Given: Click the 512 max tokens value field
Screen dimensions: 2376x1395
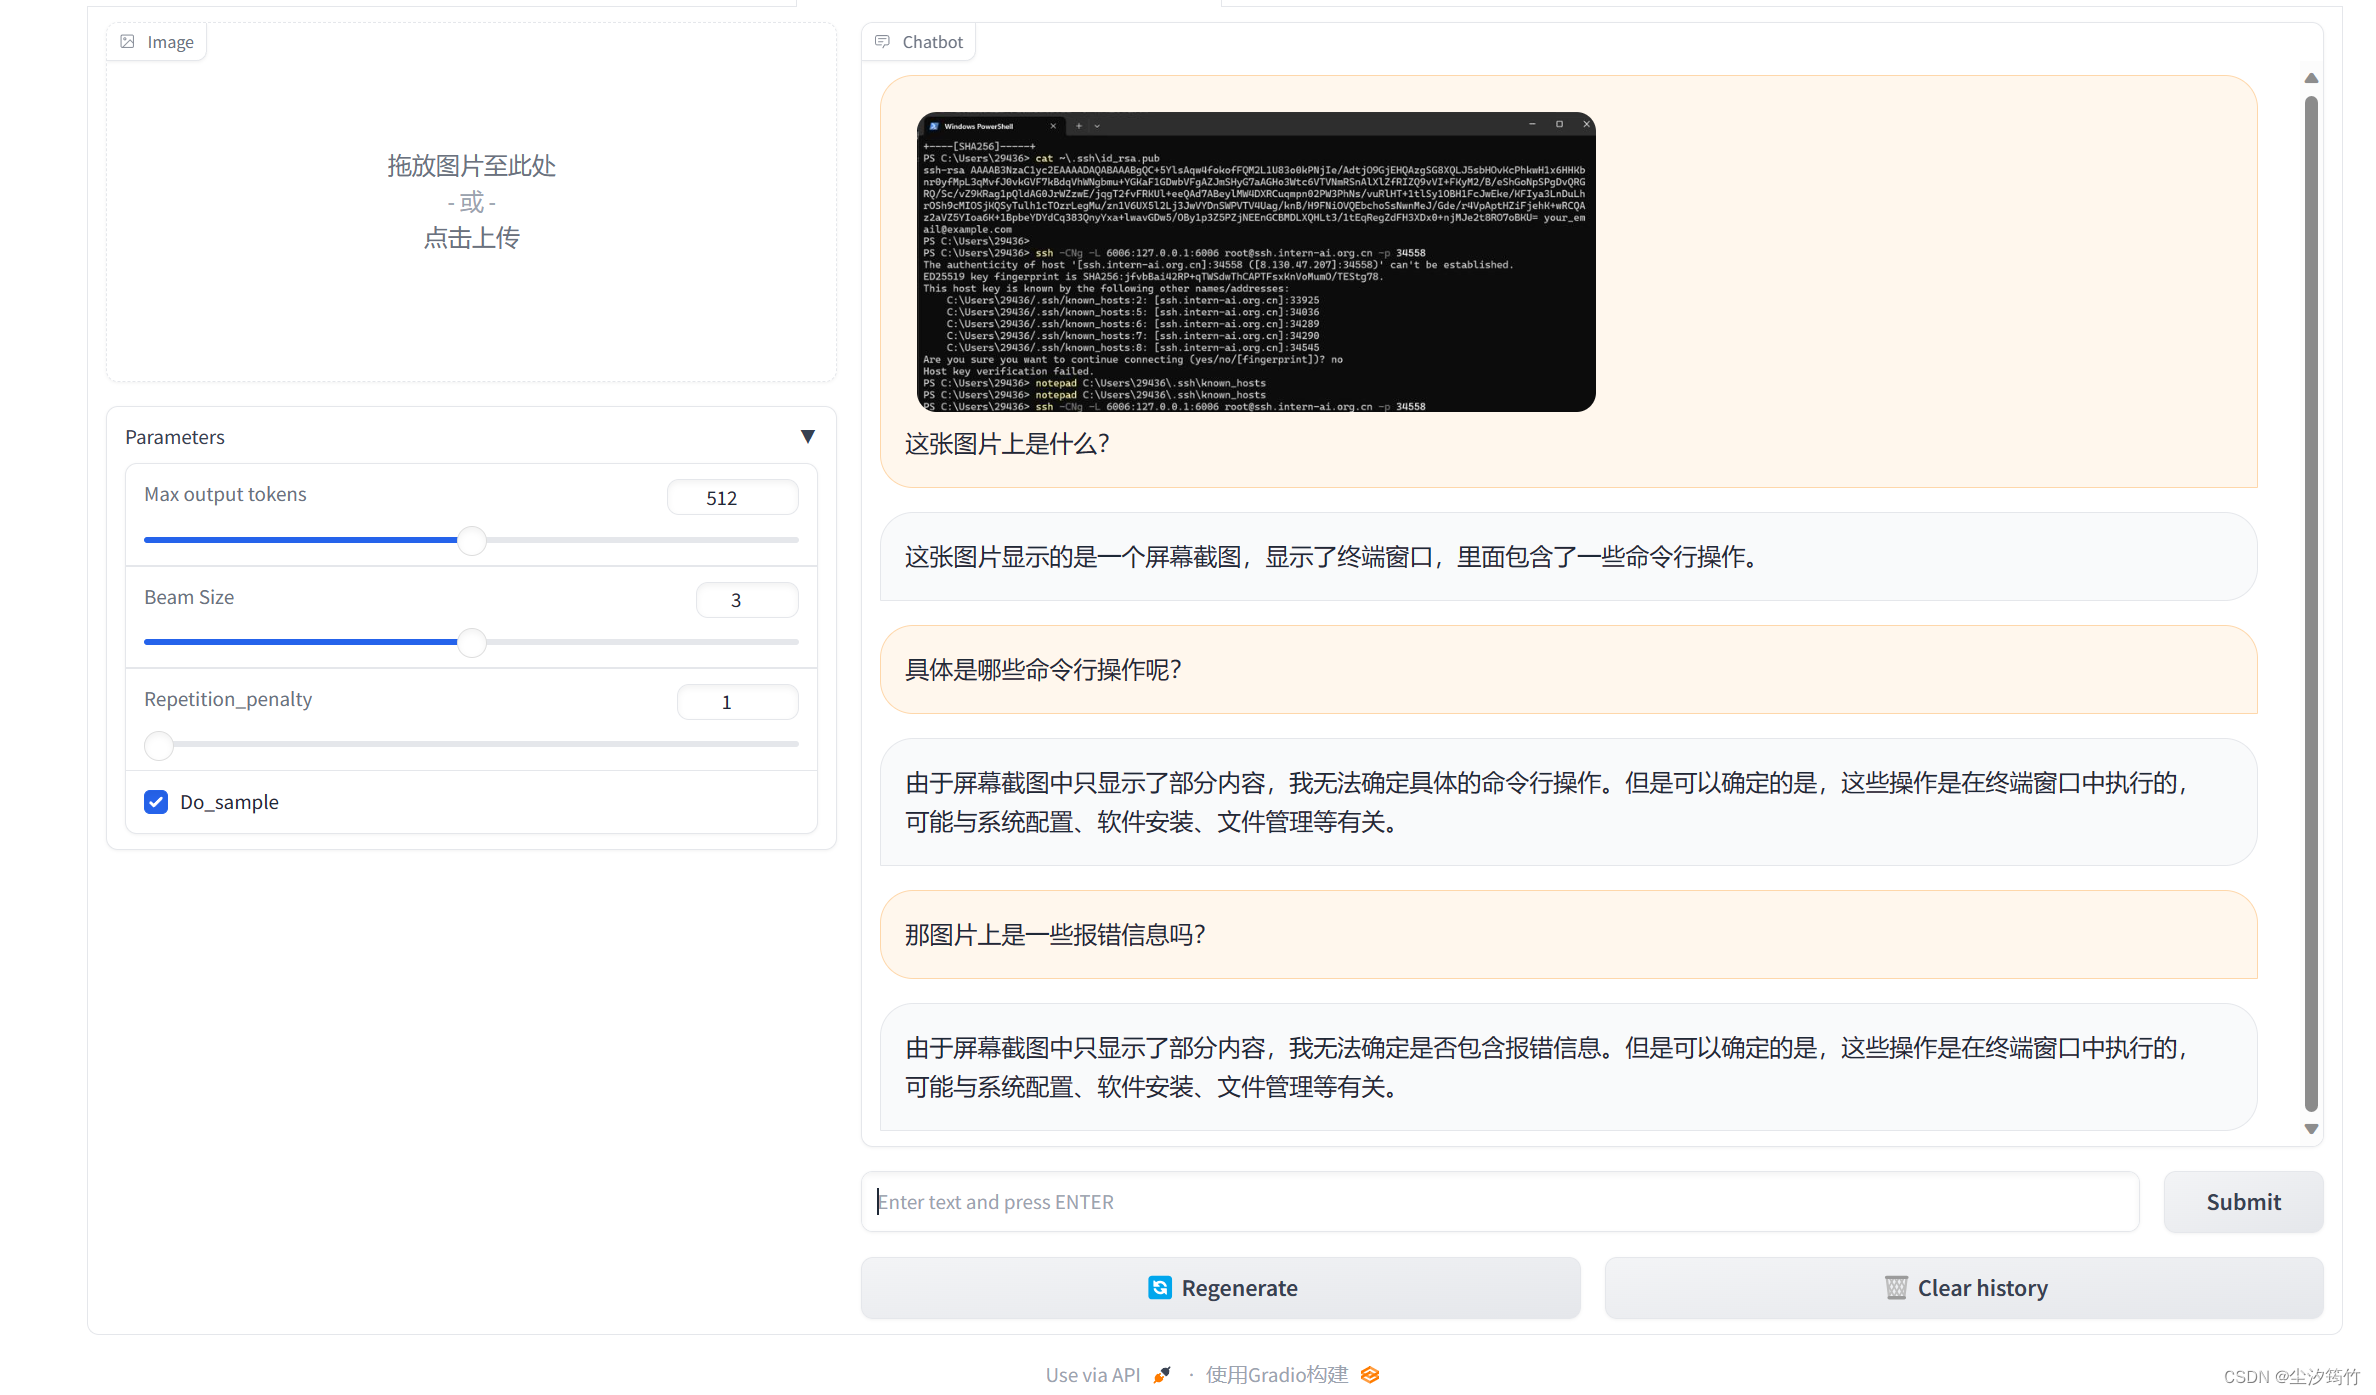Looking at the screenshot, I should pyautogui.click(x=732, y=497).
